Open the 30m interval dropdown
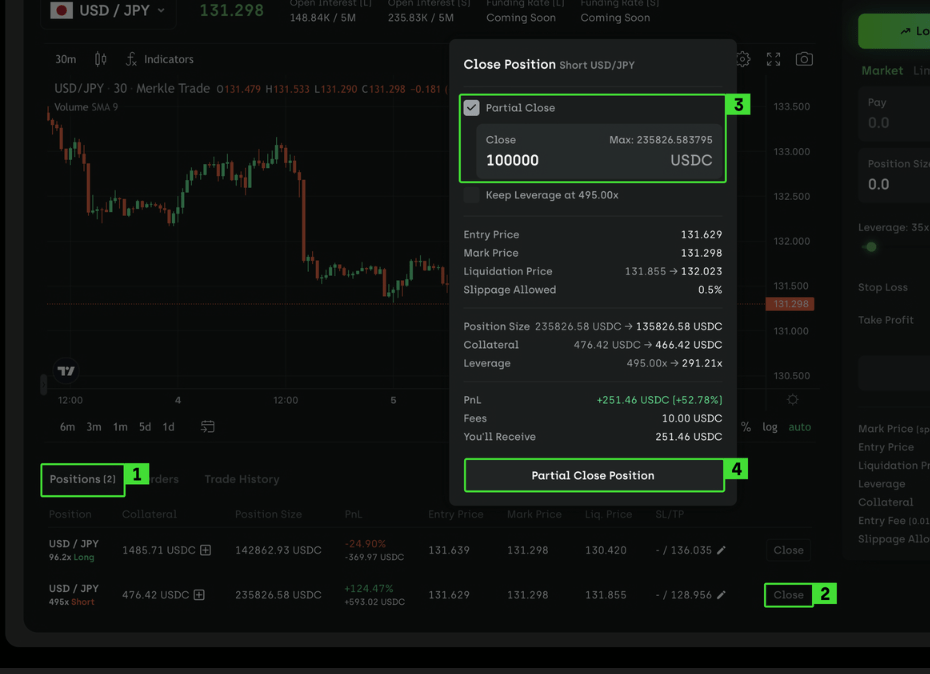930x674 pixels. [x=66, y=60]
